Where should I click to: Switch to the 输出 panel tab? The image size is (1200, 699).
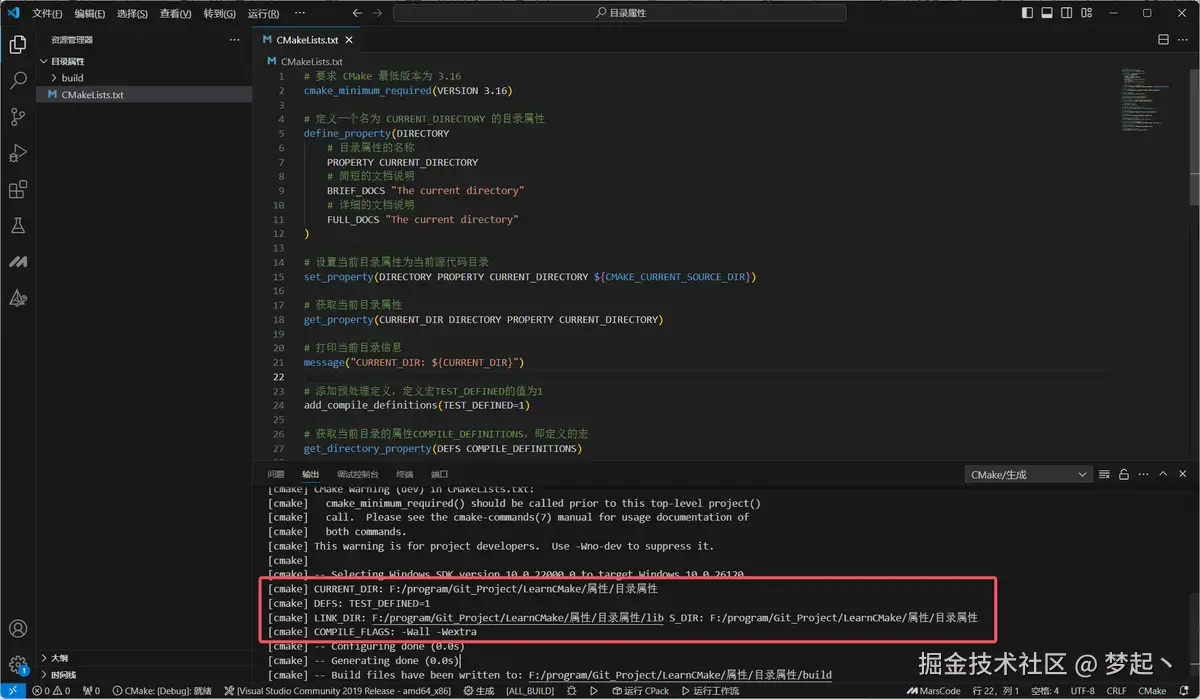pos(311,474)
